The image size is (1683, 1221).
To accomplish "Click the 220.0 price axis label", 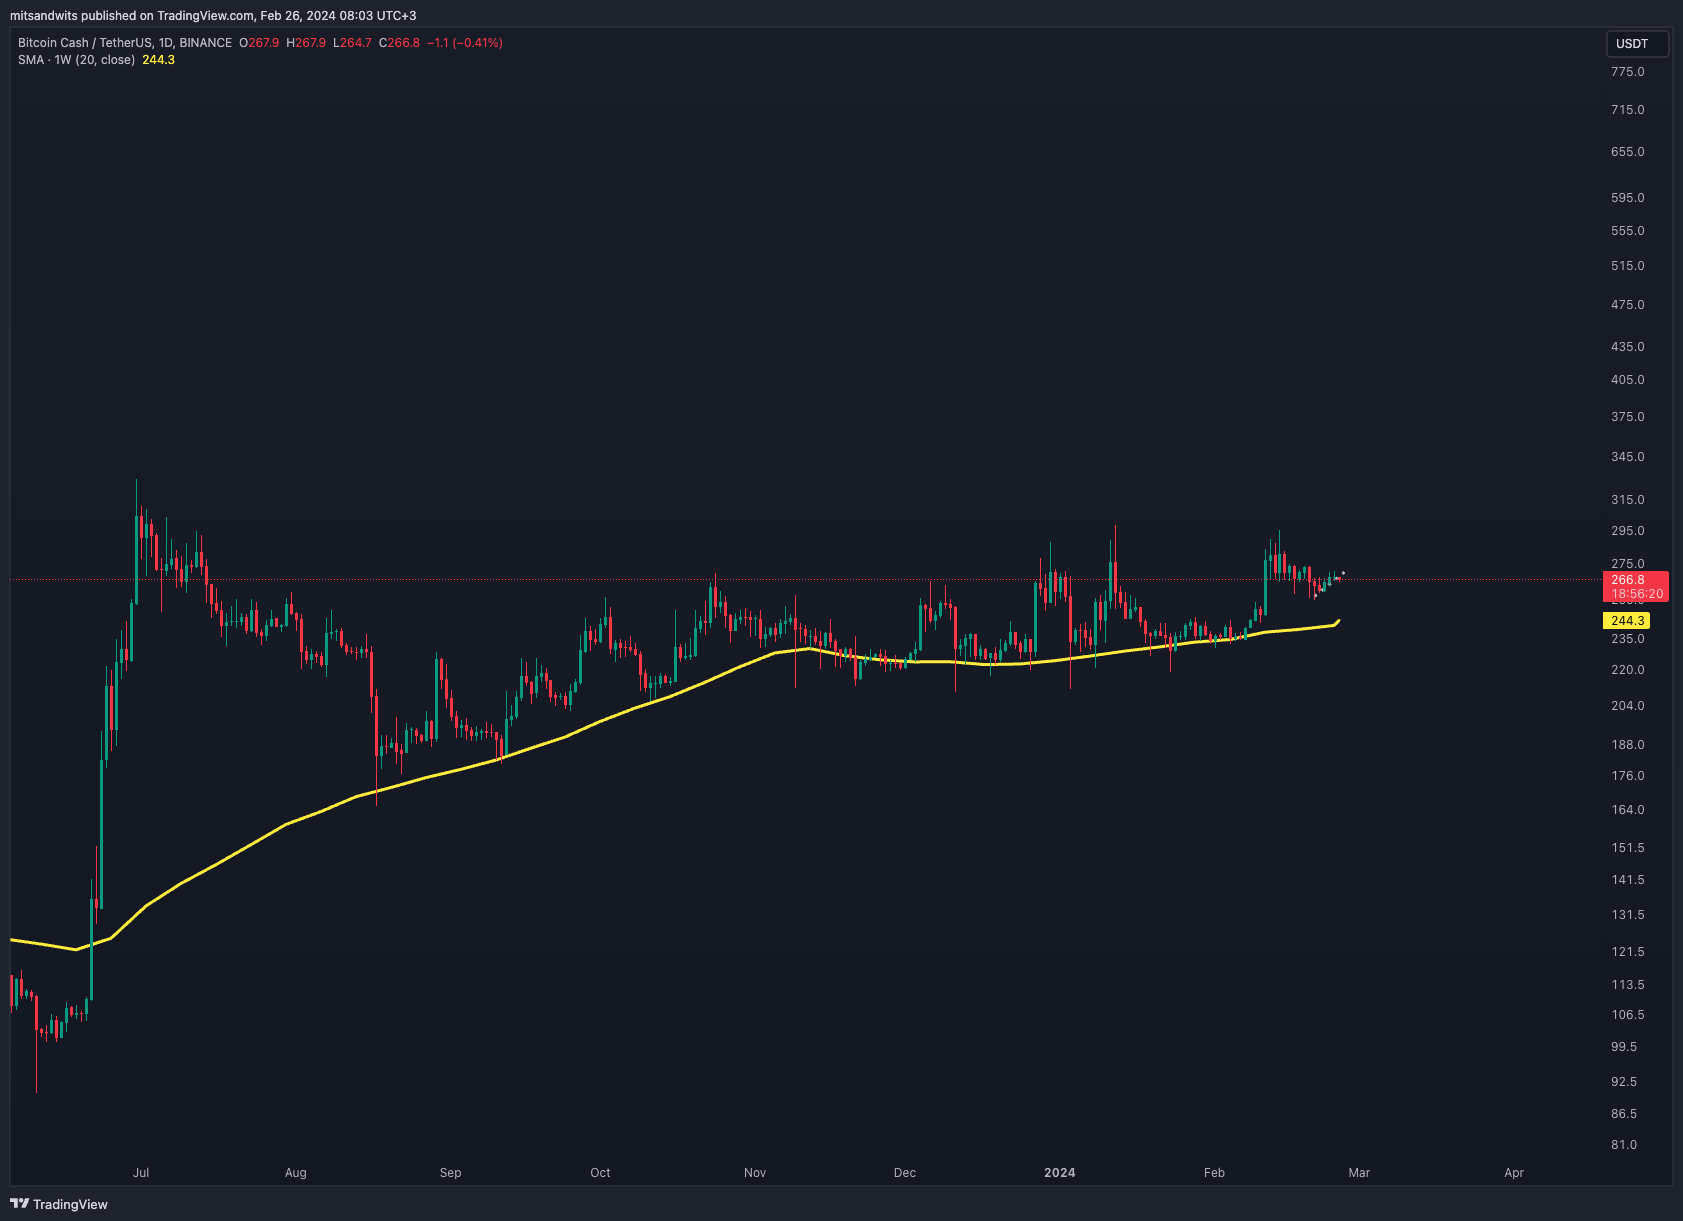I will (x=1628, y=670).
